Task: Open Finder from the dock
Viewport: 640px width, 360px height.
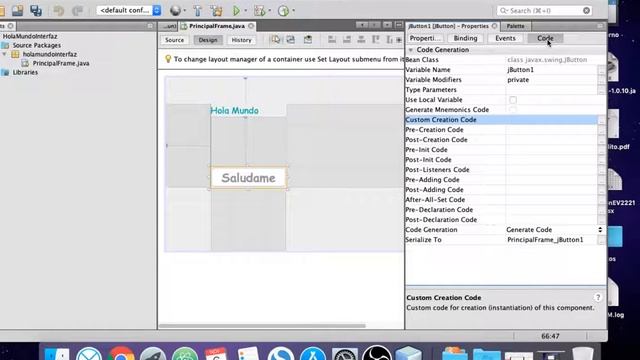Action: pyautogui.click(x=57, y=354)
